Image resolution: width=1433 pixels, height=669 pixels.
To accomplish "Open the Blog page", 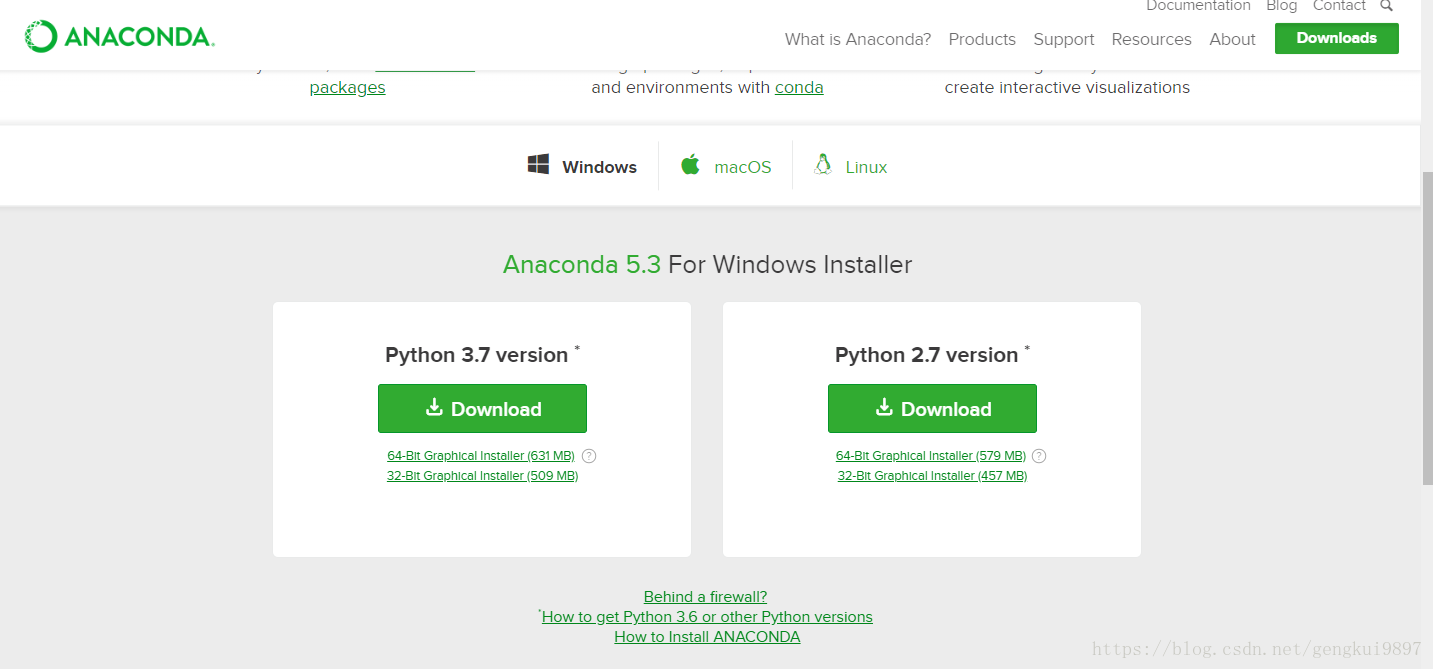I will pyautogui.click(x=1281, y=6).
